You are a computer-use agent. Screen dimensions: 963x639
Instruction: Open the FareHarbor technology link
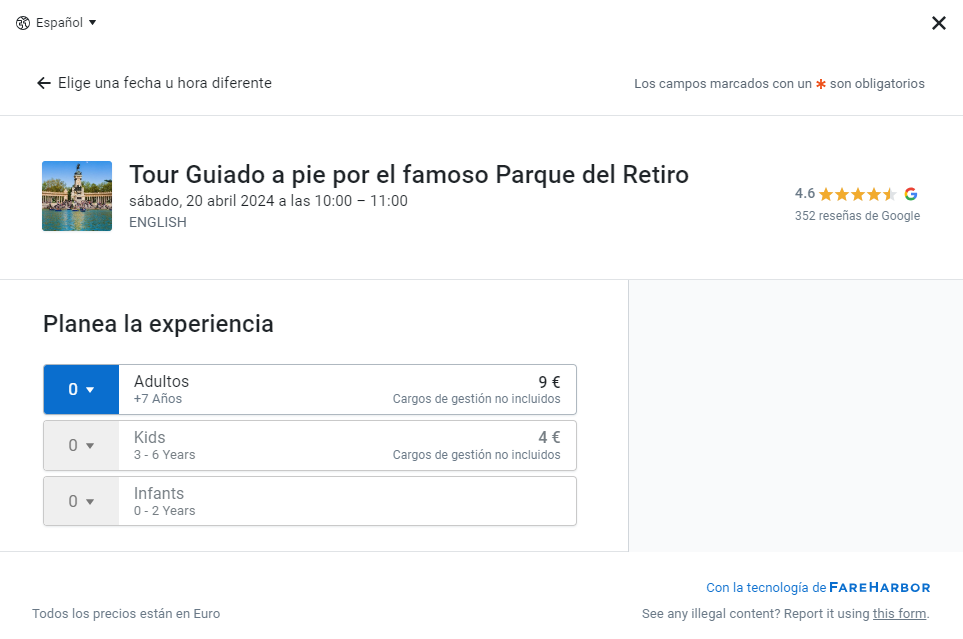point(879,588)
